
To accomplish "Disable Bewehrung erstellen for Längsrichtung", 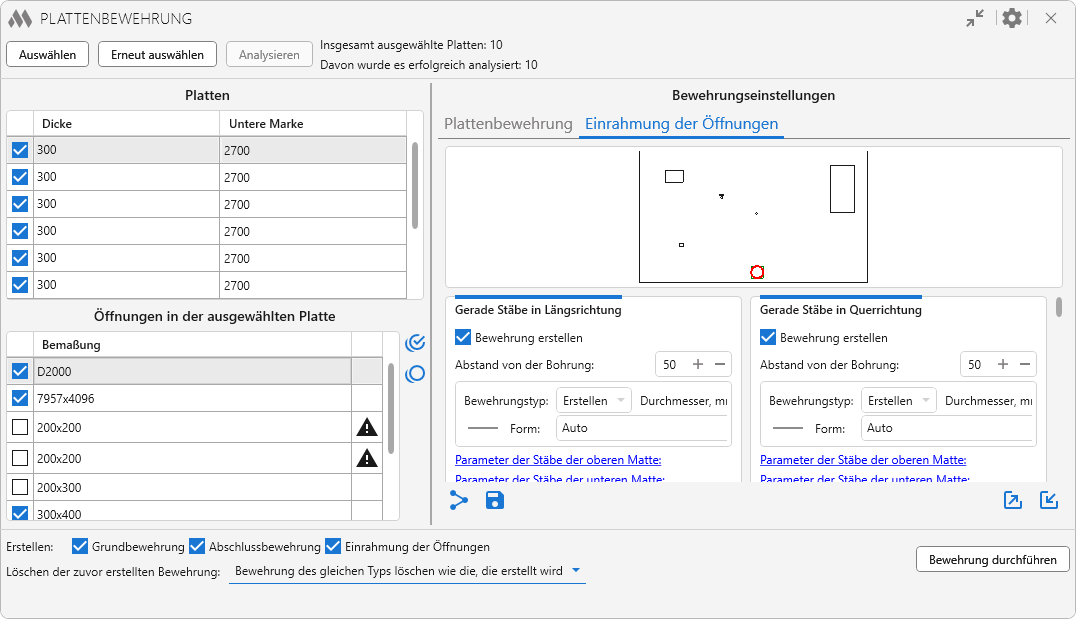I will [464, 338].
